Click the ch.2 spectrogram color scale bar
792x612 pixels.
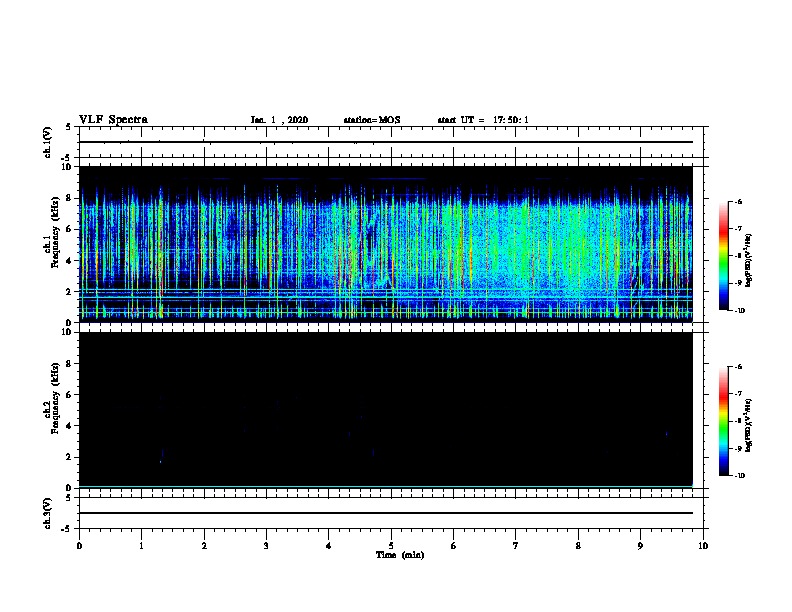click(723, 421)
